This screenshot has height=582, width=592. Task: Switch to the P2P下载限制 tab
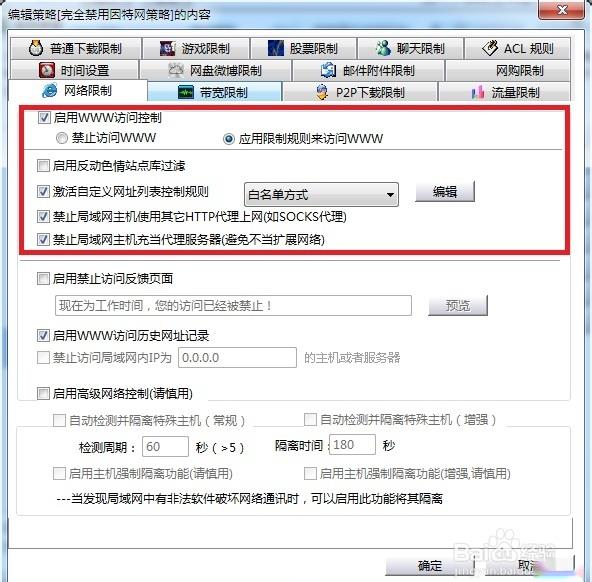pyautogui.click(x=360, y=92)
